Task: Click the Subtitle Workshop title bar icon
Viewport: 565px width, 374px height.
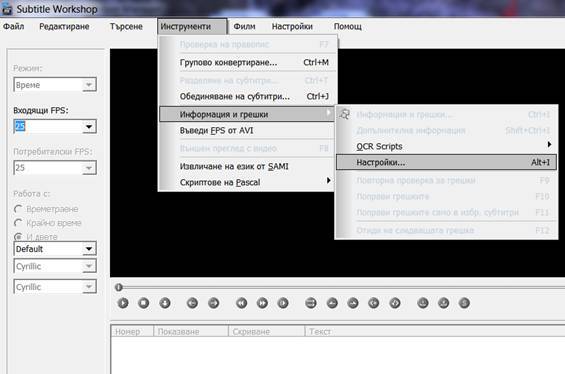Action: point(7,9)
